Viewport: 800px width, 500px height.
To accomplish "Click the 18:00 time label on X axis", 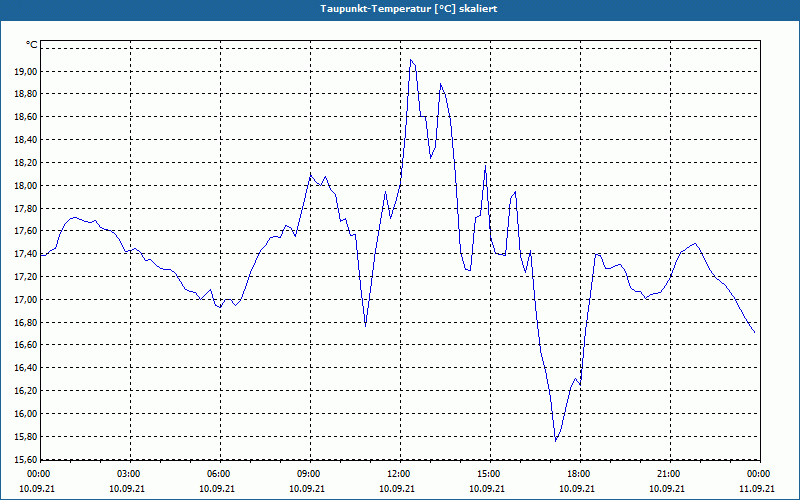I will point(579,474).
